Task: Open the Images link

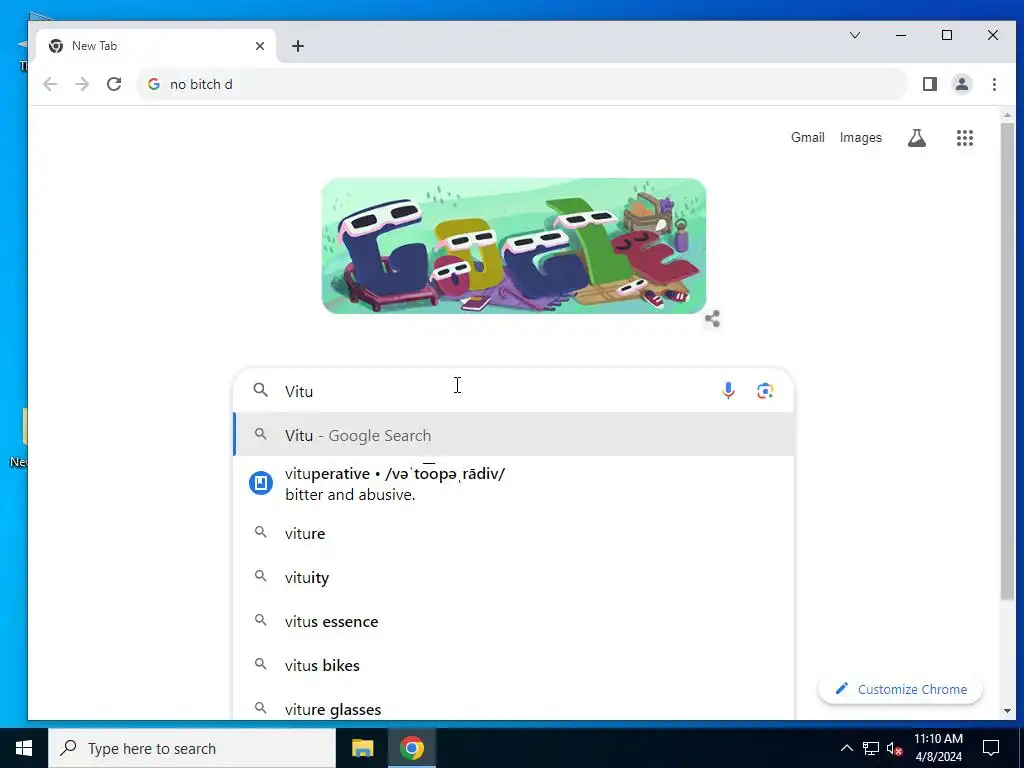Action: (861, 138)
